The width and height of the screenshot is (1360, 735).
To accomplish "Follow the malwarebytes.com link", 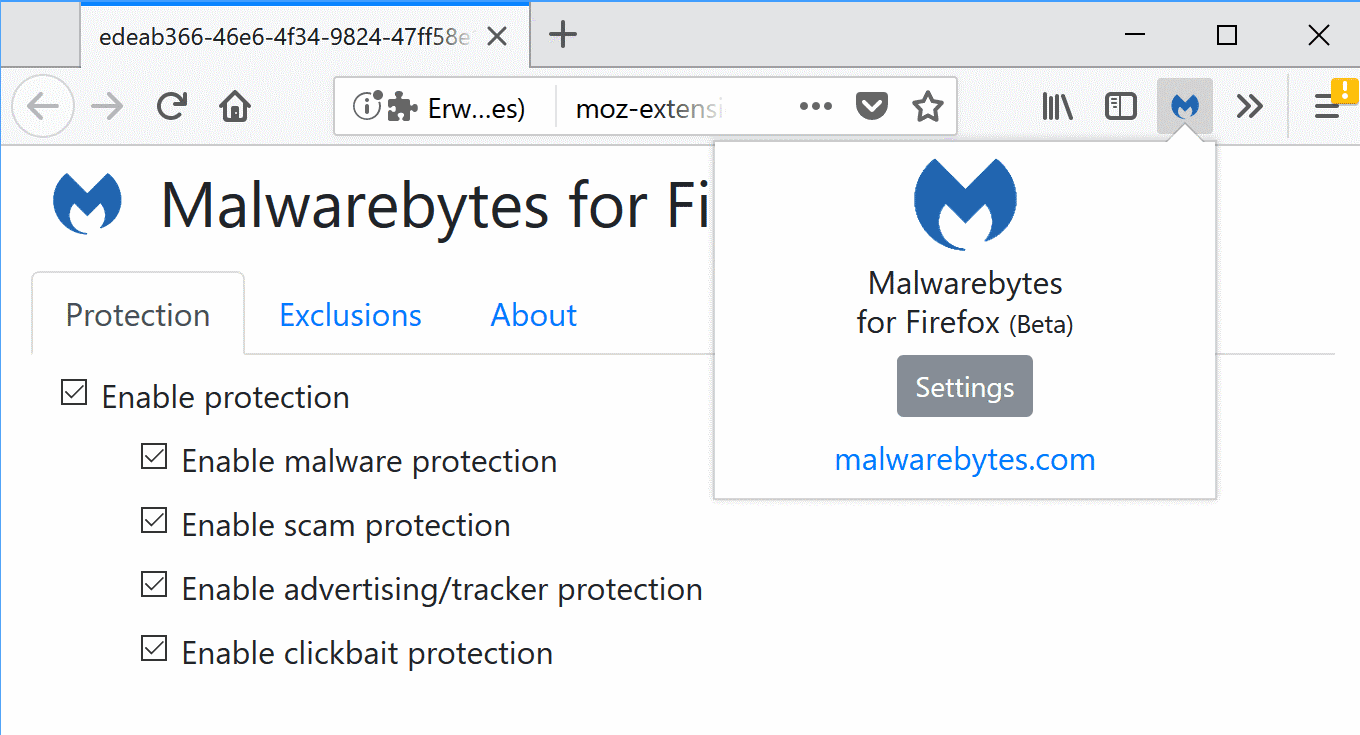I will tap(964, 459).
